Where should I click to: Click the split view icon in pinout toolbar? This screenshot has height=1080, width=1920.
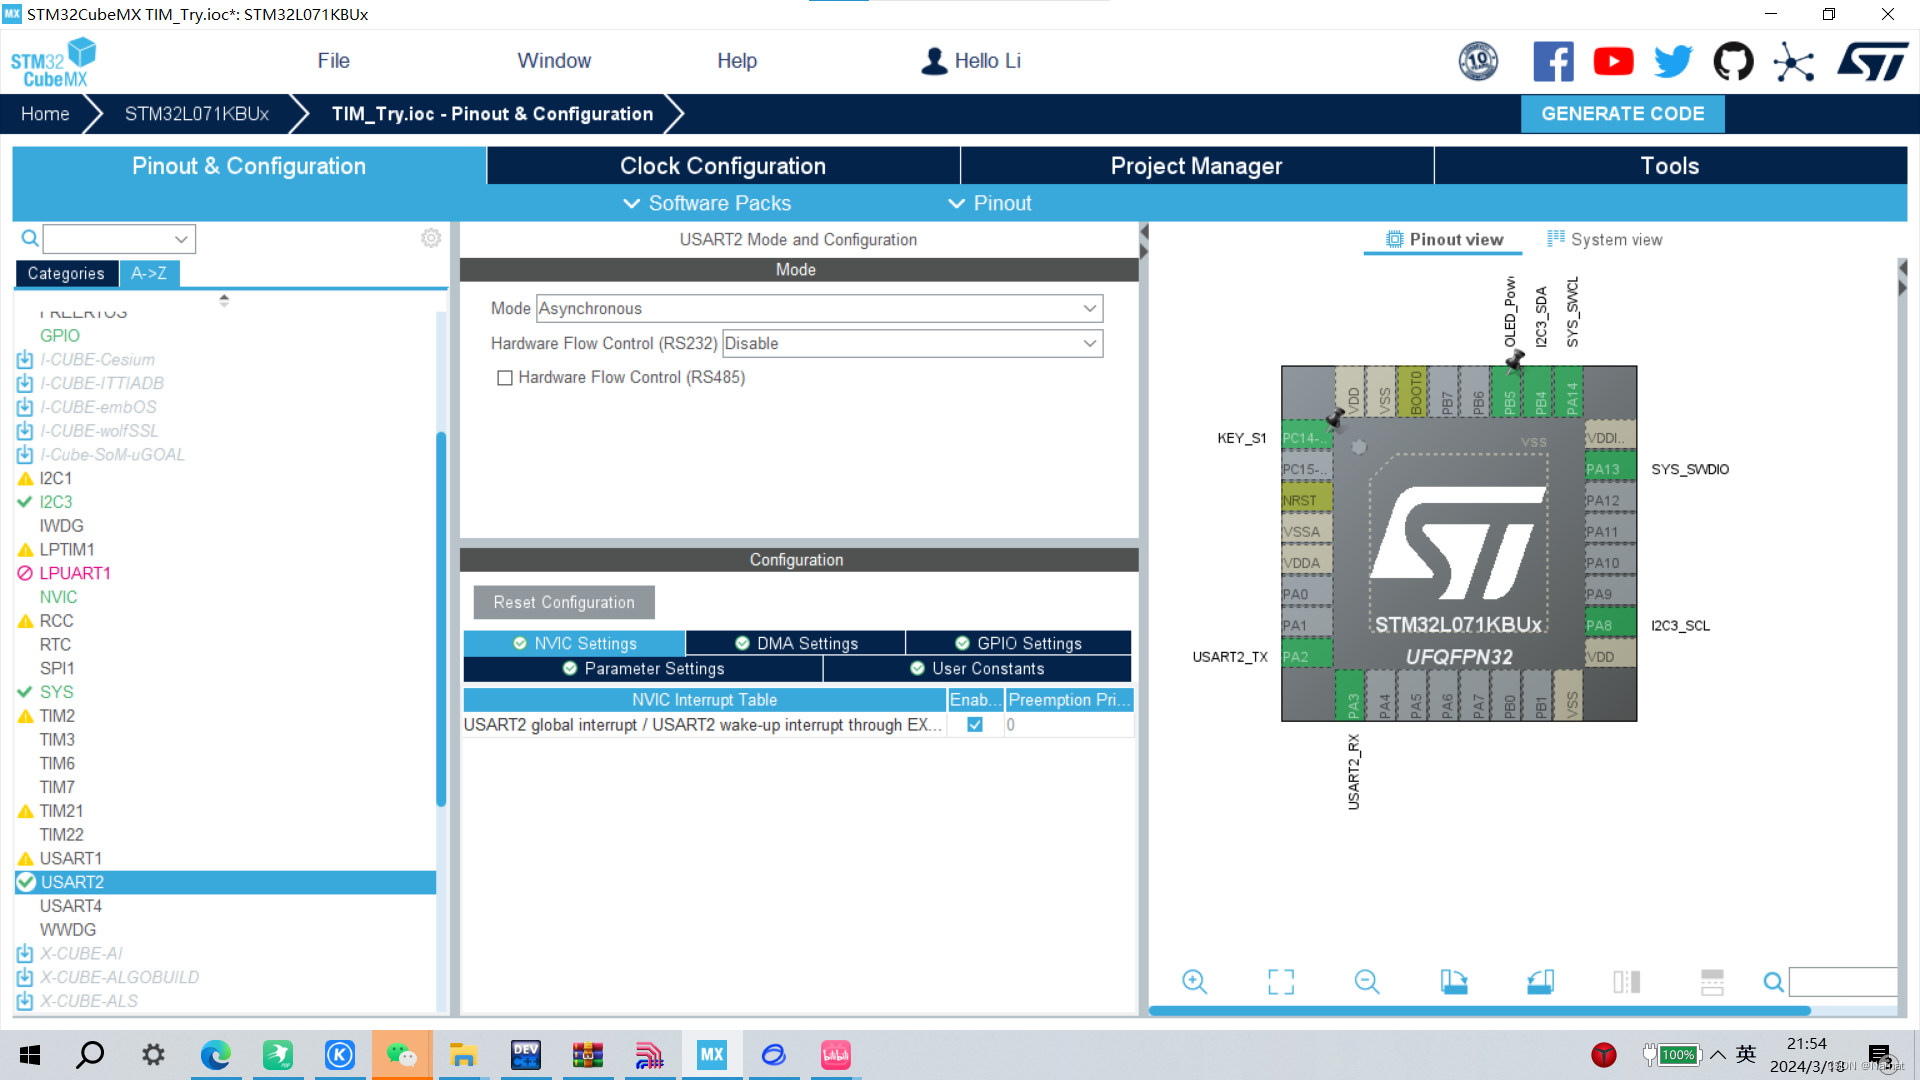pyautogui.click(x=1626, y=982)
